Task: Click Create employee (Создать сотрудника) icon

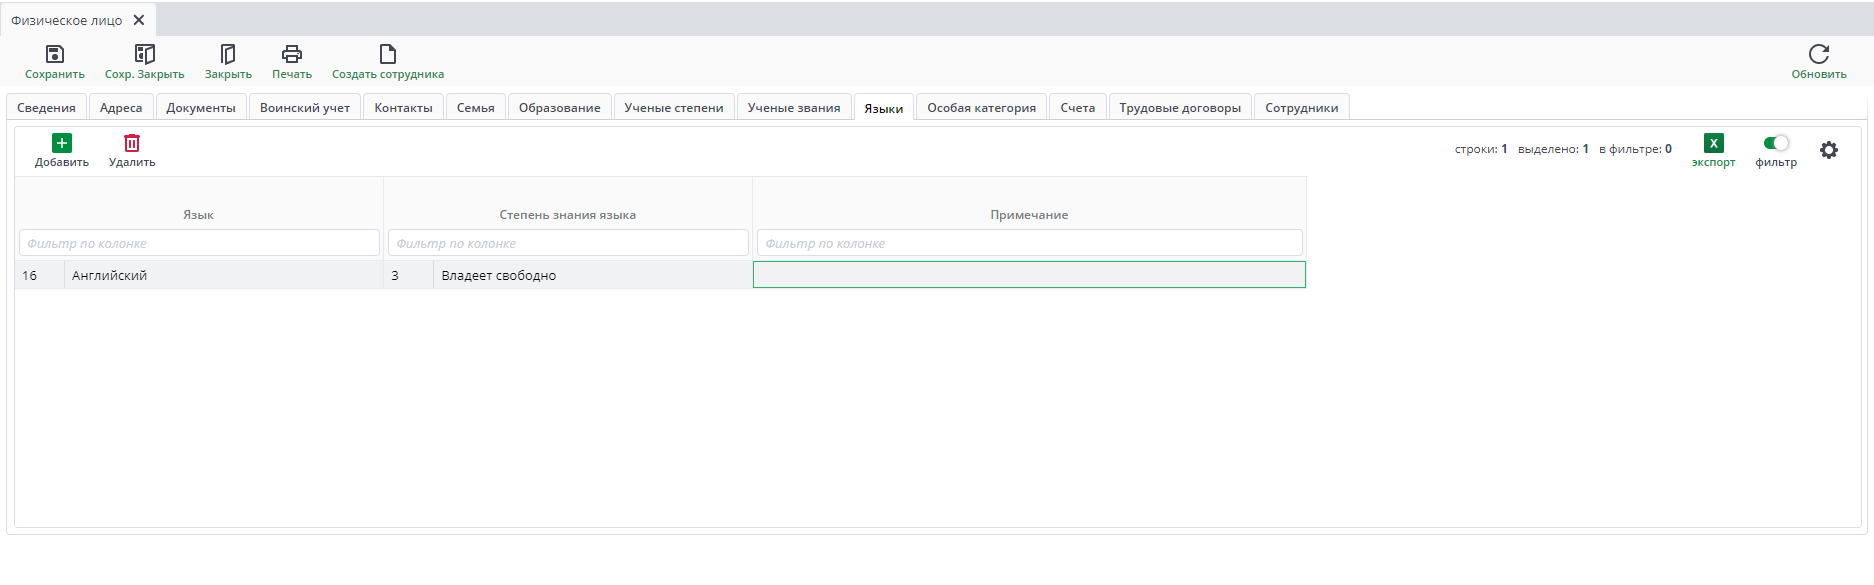Action: tap(388, 54)
